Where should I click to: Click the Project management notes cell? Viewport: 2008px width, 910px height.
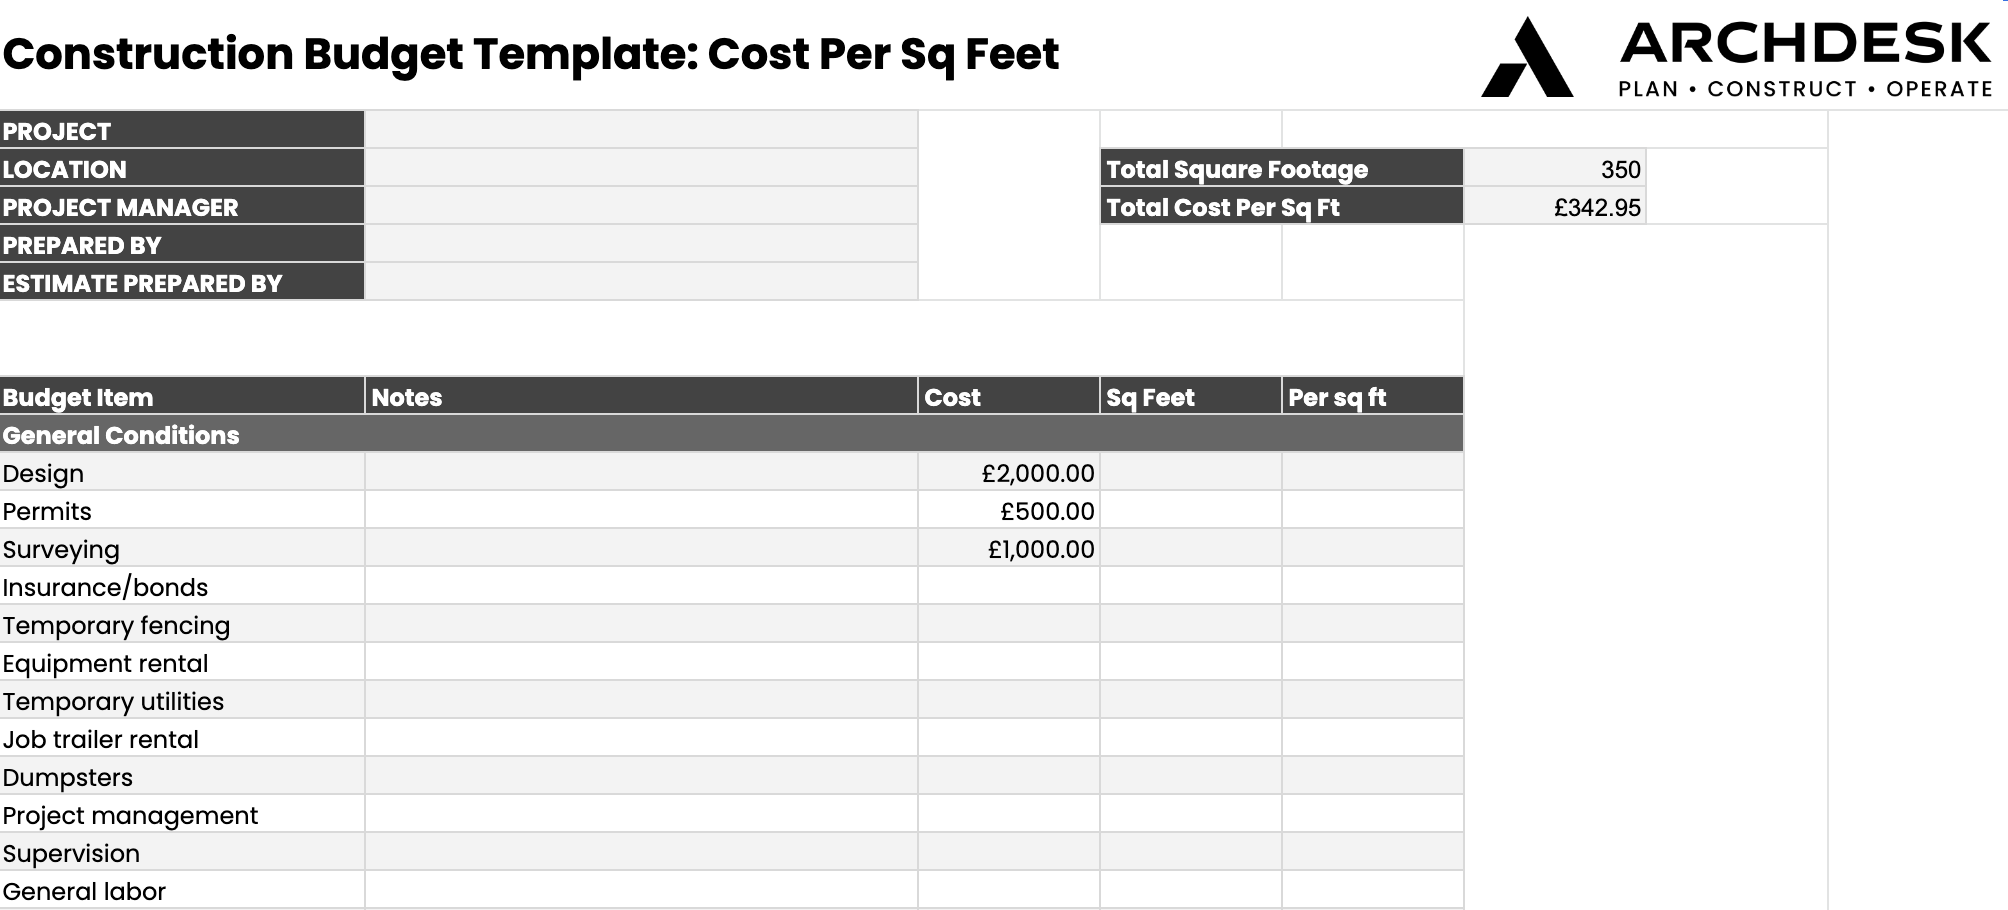(641, 815)
